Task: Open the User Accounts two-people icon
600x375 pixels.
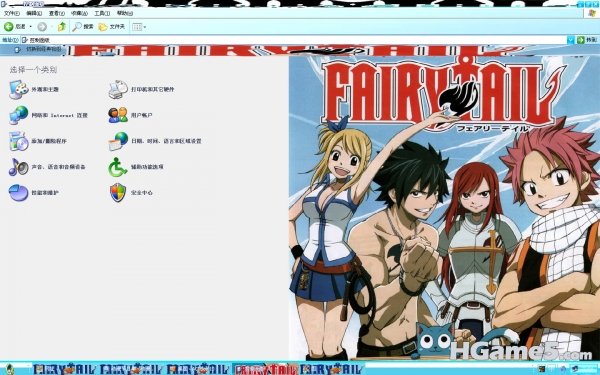Action: pos(118,115)
